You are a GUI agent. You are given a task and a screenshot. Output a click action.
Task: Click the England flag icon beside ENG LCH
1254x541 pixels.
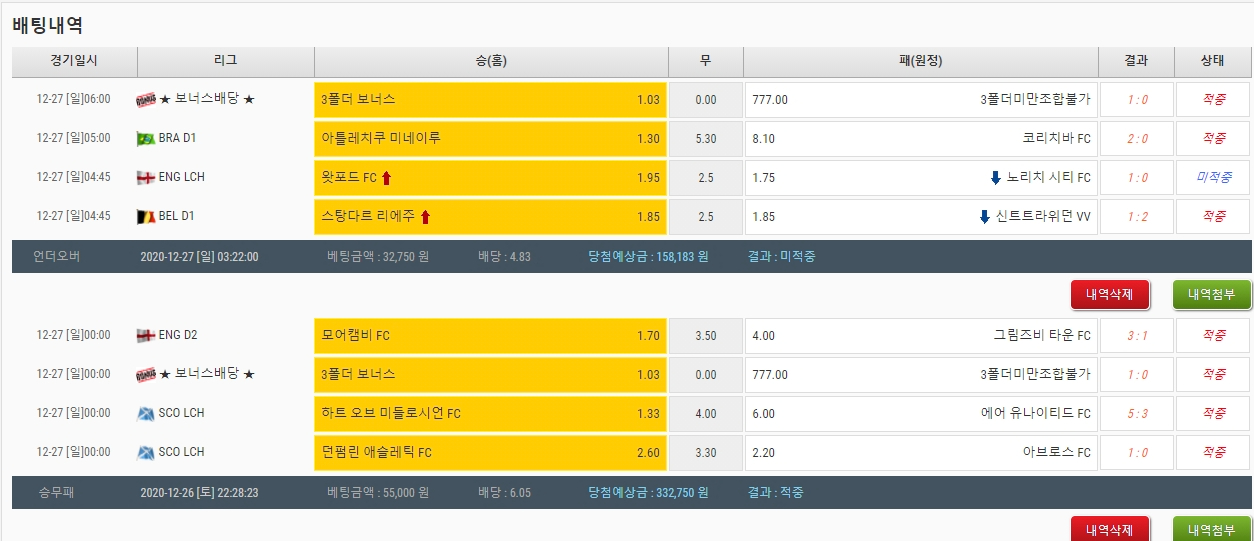(x=145, y=178)
